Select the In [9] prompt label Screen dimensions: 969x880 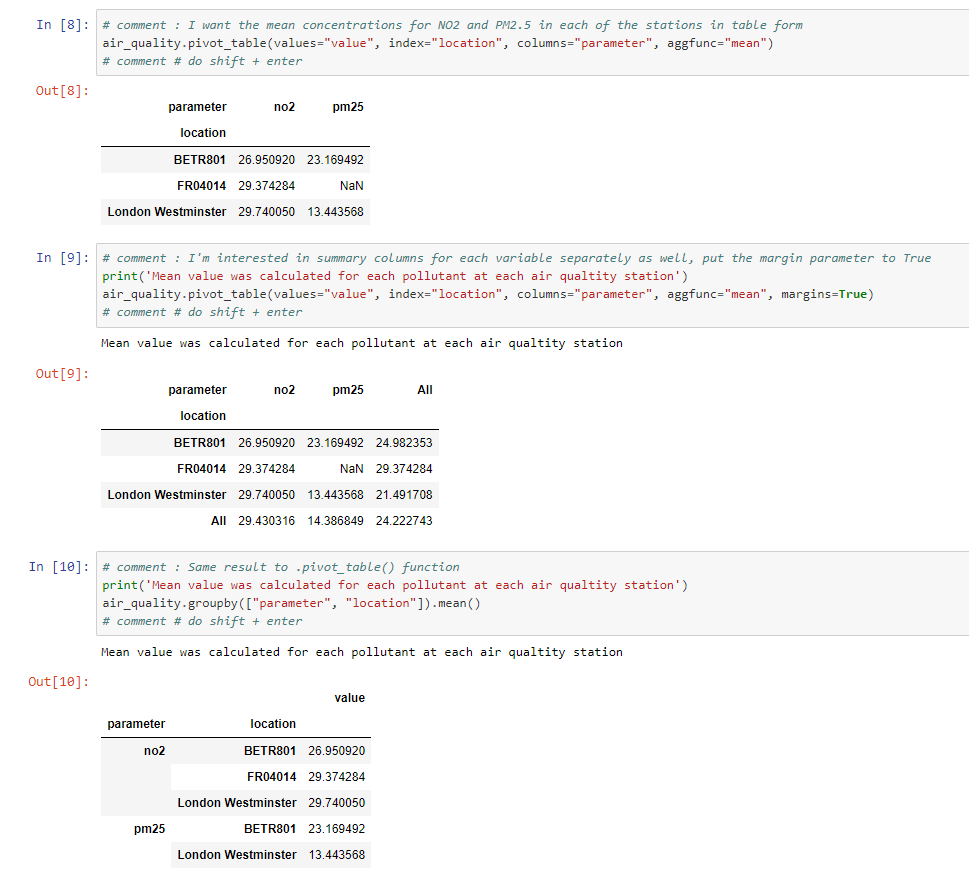tap(62, 258)
